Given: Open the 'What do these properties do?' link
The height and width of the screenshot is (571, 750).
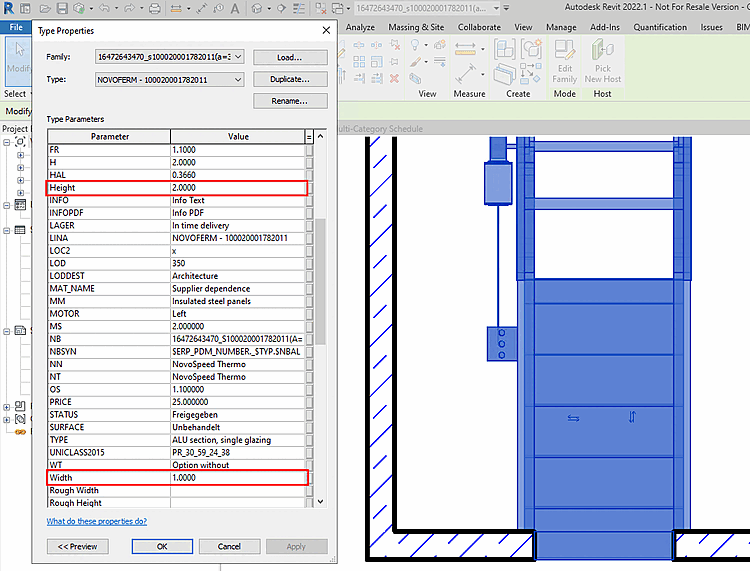Looking at the screenshot, I should (x=97, y=521).
